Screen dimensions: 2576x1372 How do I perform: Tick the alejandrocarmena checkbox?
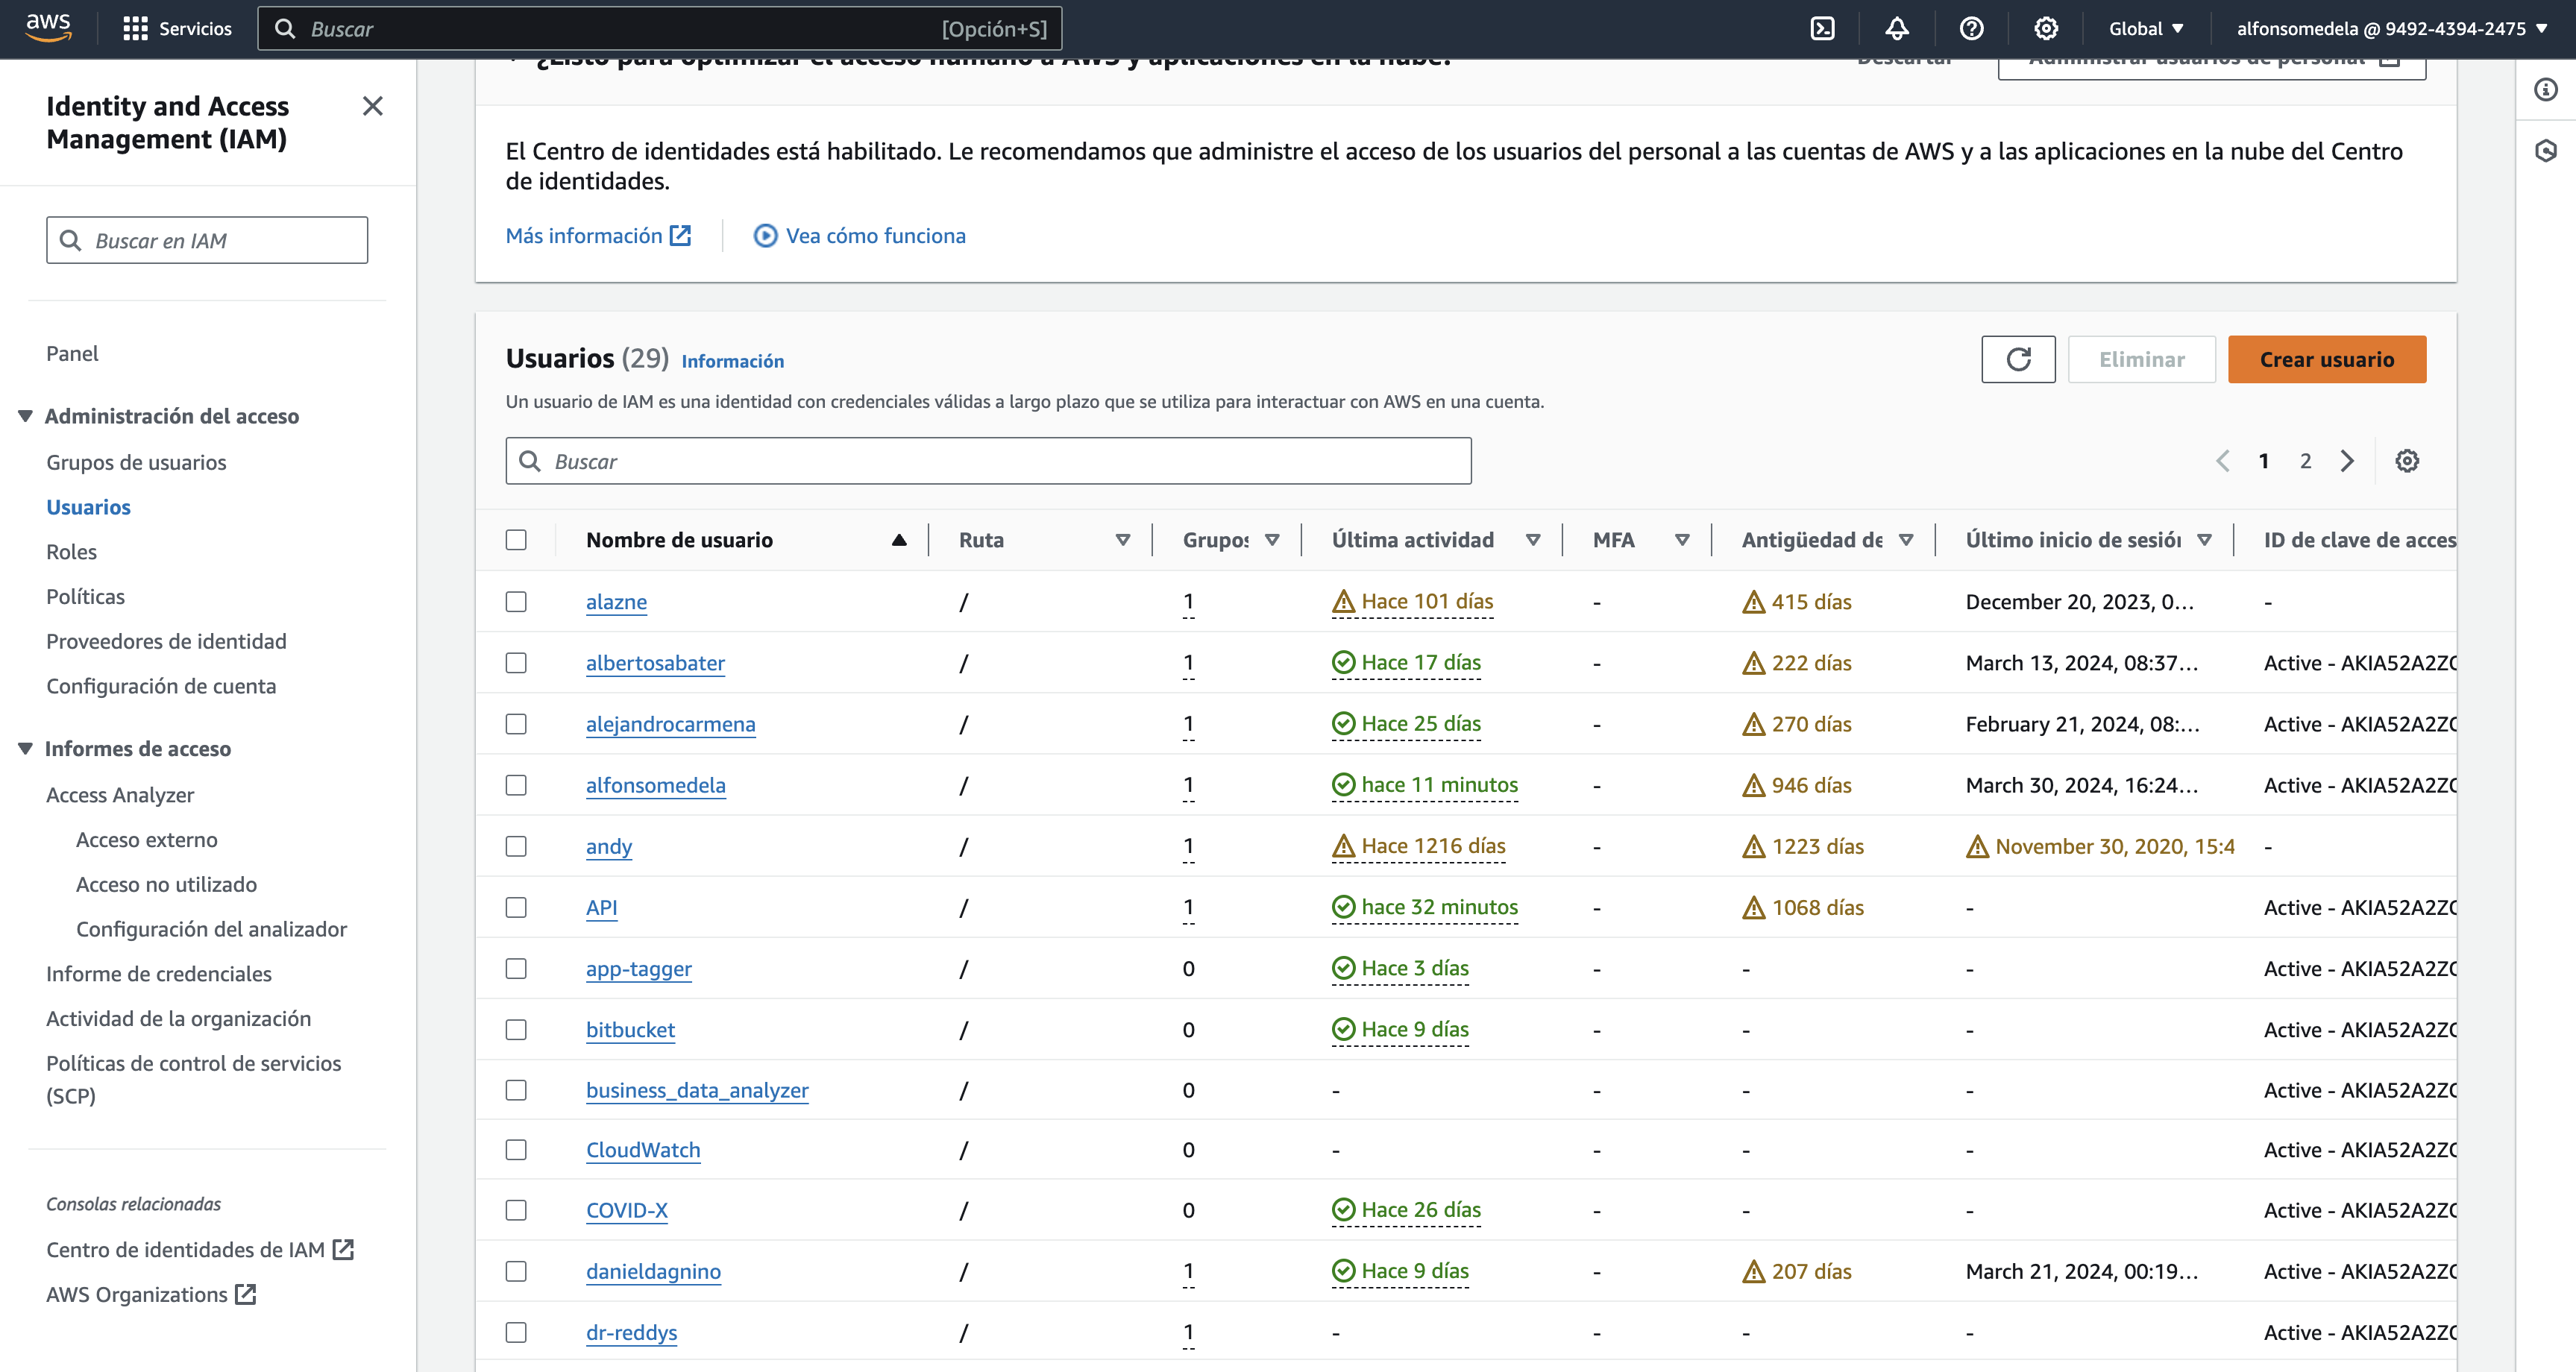(x=516, y=724)
